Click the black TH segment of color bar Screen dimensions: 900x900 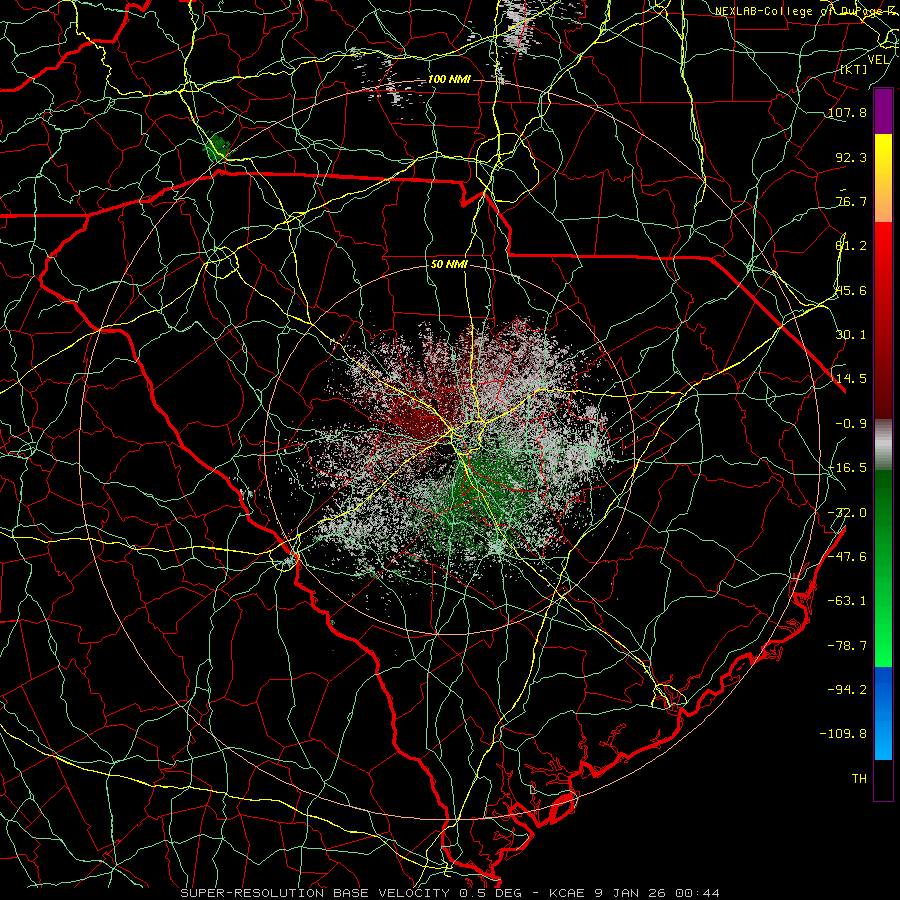pos(883,779)
